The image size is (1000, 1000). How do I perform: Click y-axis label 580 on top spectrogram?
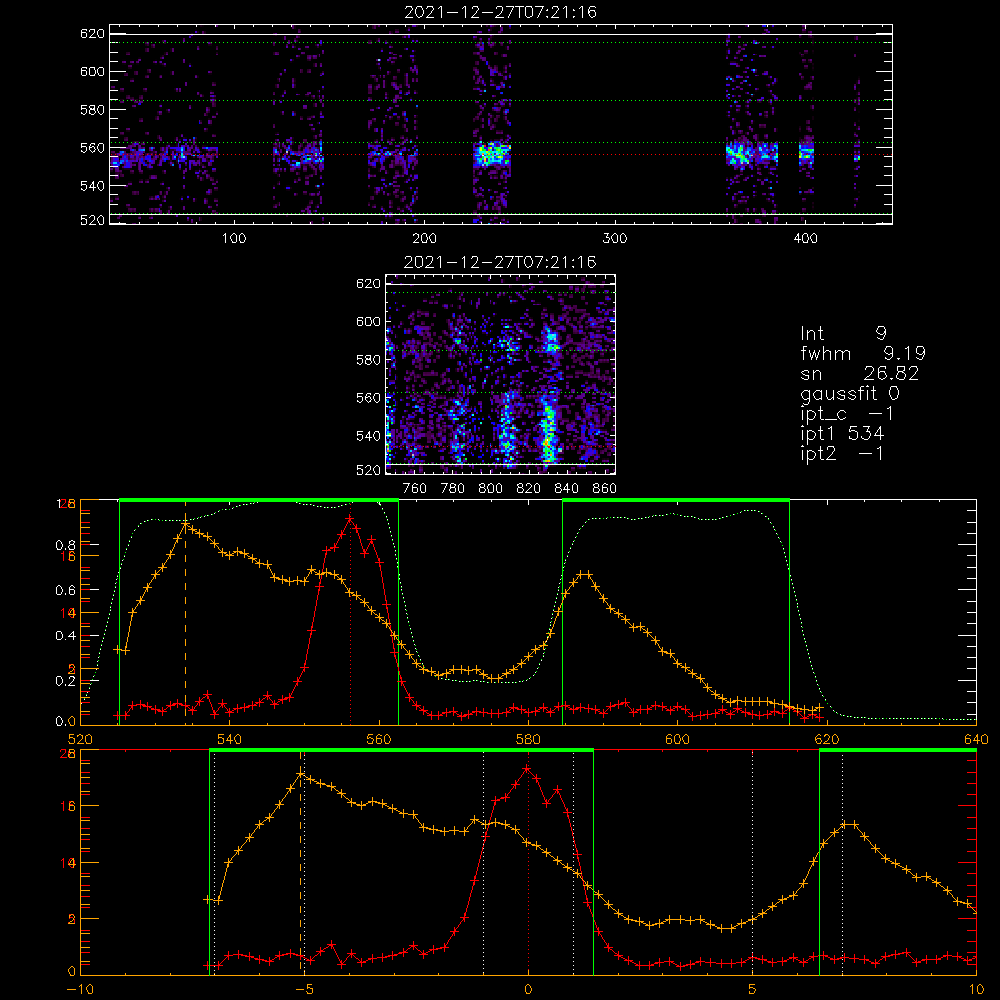click(x=92, y=110)
